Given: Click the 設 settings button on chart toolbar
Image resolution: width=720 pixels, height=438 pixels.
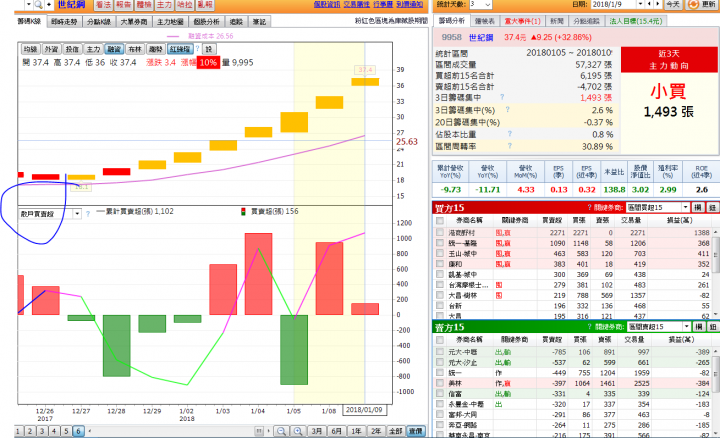Looking at the screenshot, I should coord(209,49).
